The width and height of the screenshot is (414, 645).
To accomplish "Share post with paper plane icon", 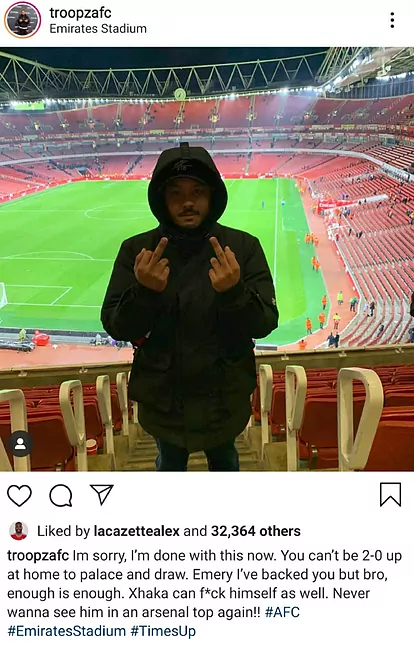I will click(x=101, y=494).
